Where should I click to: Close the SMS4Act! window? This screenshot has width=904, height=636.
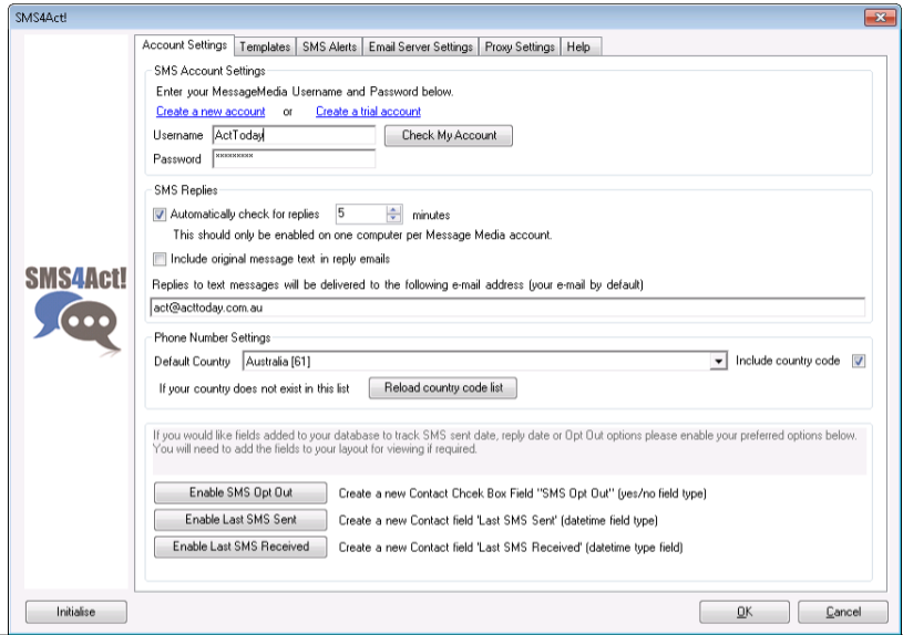point(880,17)
